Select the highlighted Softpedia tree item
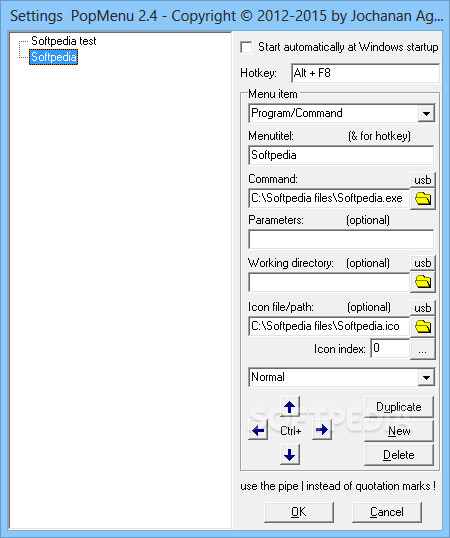Viewport: 450px width, 538px height. (54, 57)
